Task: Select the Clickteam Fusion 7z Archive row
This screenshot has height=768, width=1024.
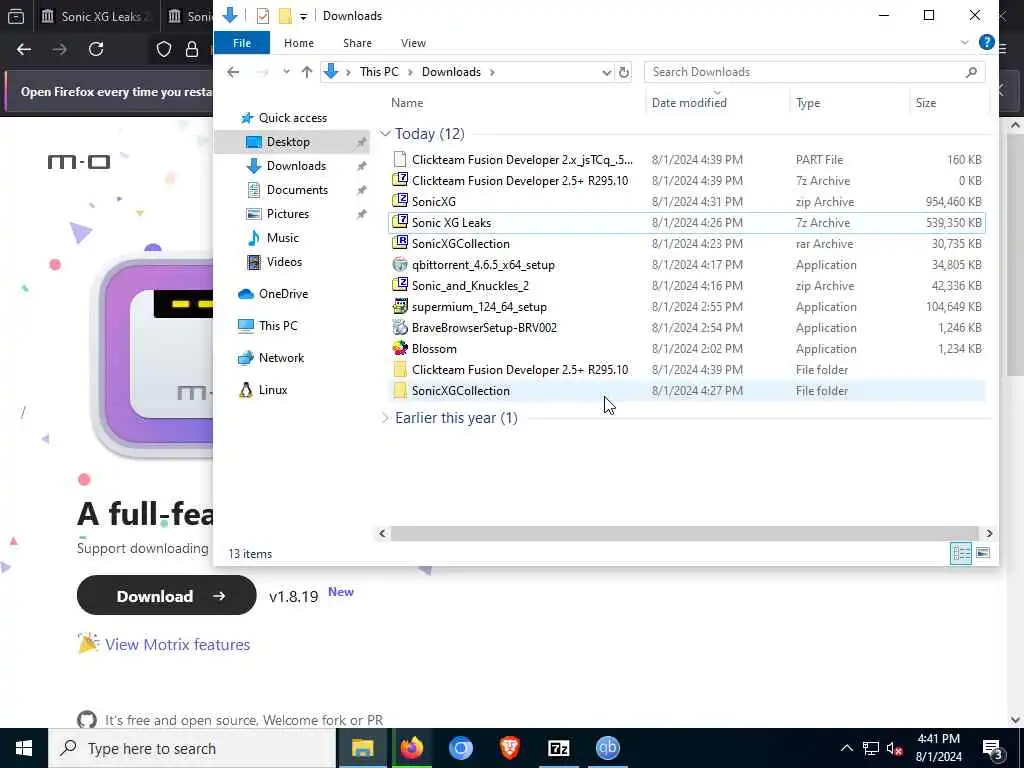Action: click(x=686, y=180)
